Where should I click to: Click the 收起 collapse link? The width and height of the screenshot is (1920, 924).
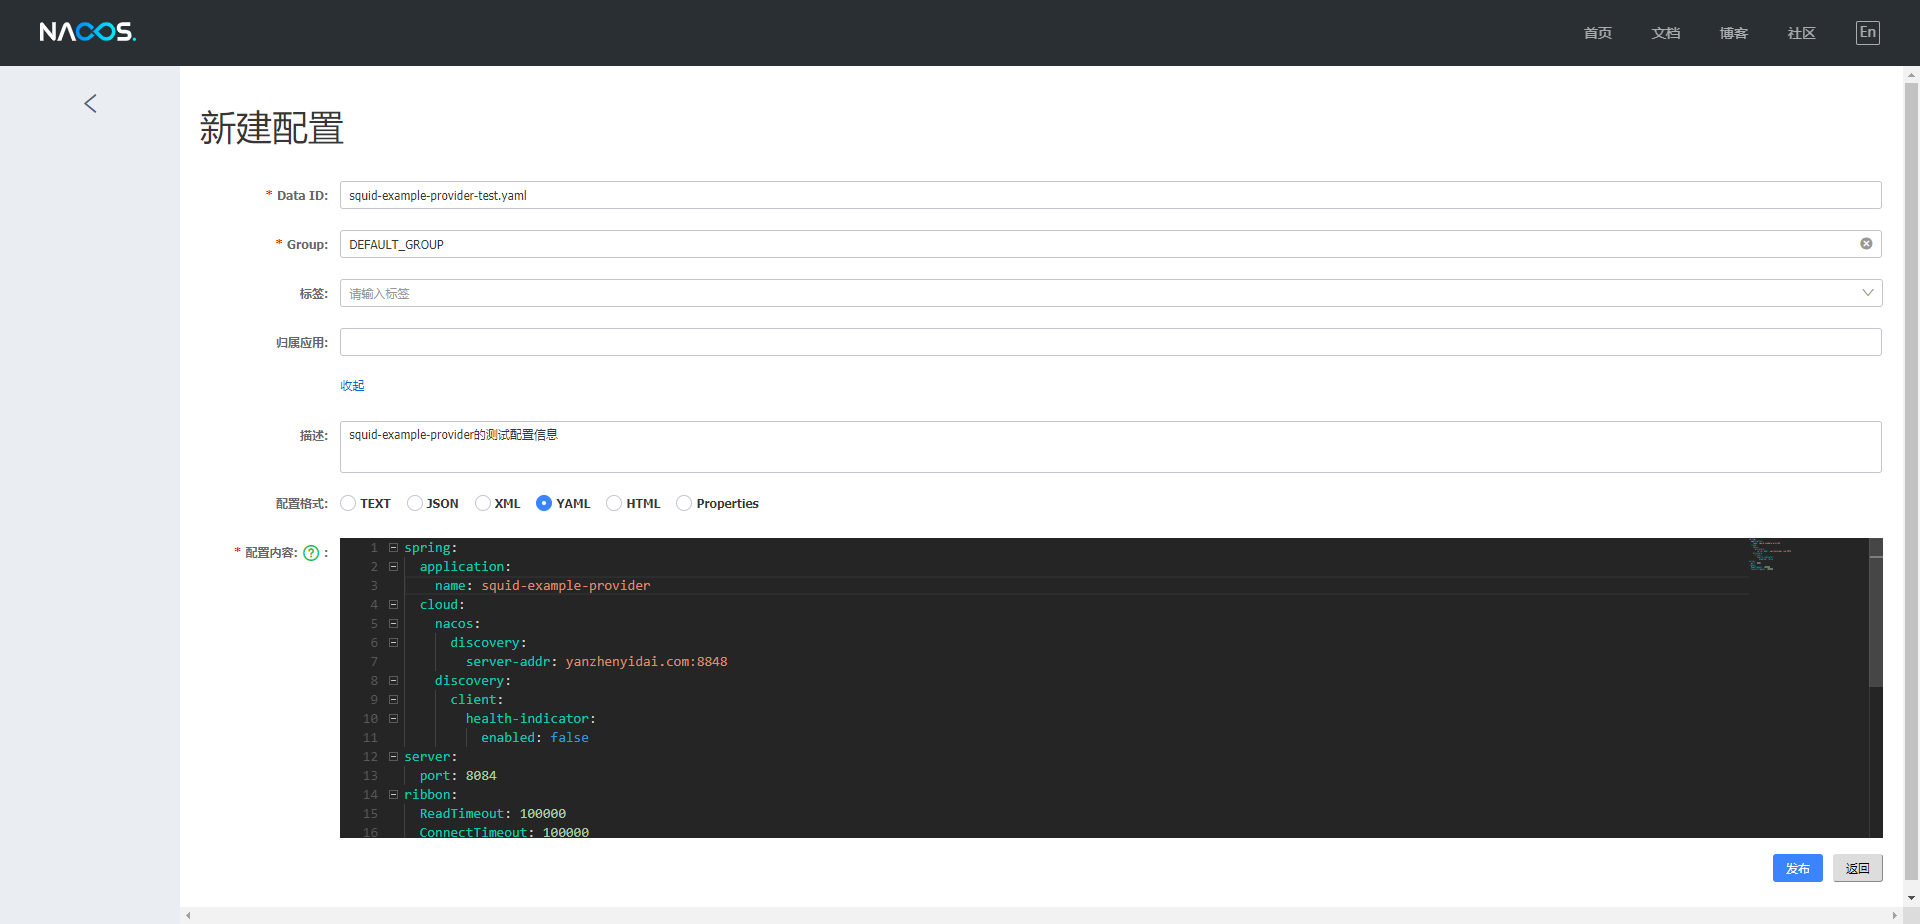(x=352, y=386)
